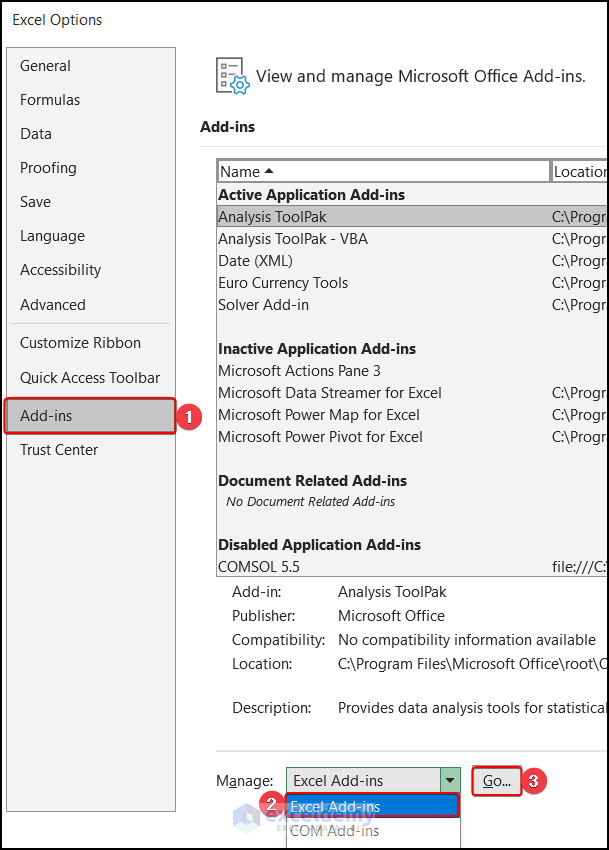Open Customize Ribbon settings
Screen dimensions: 609x850
(80, 343)
